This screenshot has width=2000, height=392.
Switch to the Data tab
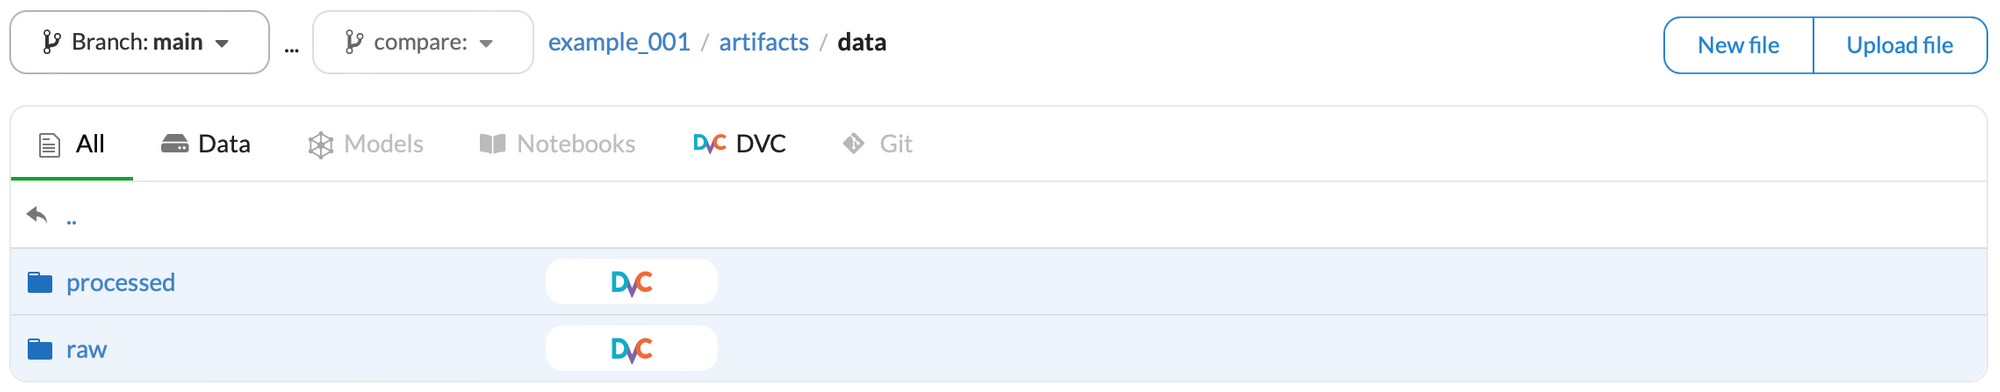[206, 144]
